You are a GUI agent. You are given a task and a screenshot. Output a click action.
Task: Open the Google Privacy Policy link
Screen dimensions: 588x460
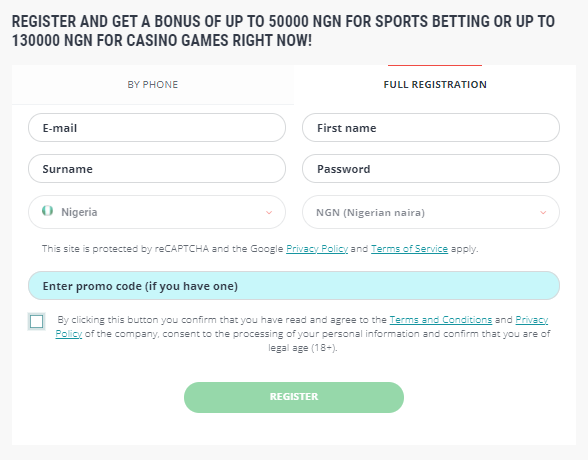point(317,249)
